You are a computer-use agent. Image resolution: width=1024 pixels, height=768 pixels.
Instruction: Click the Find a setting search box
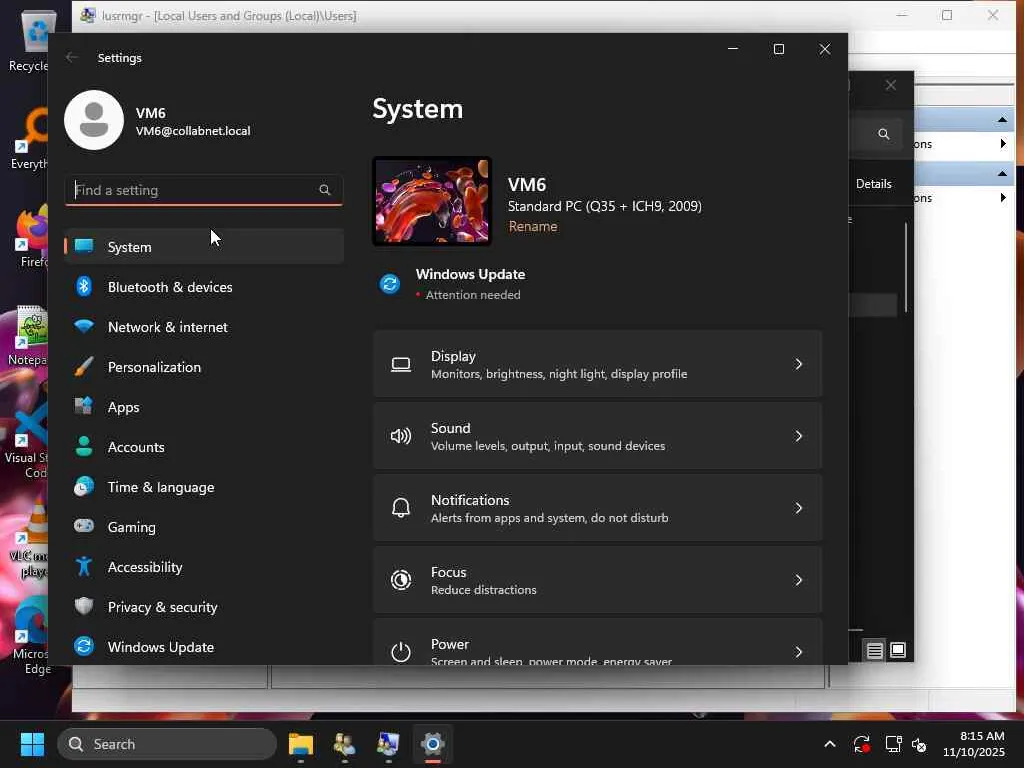pos(204,190)
